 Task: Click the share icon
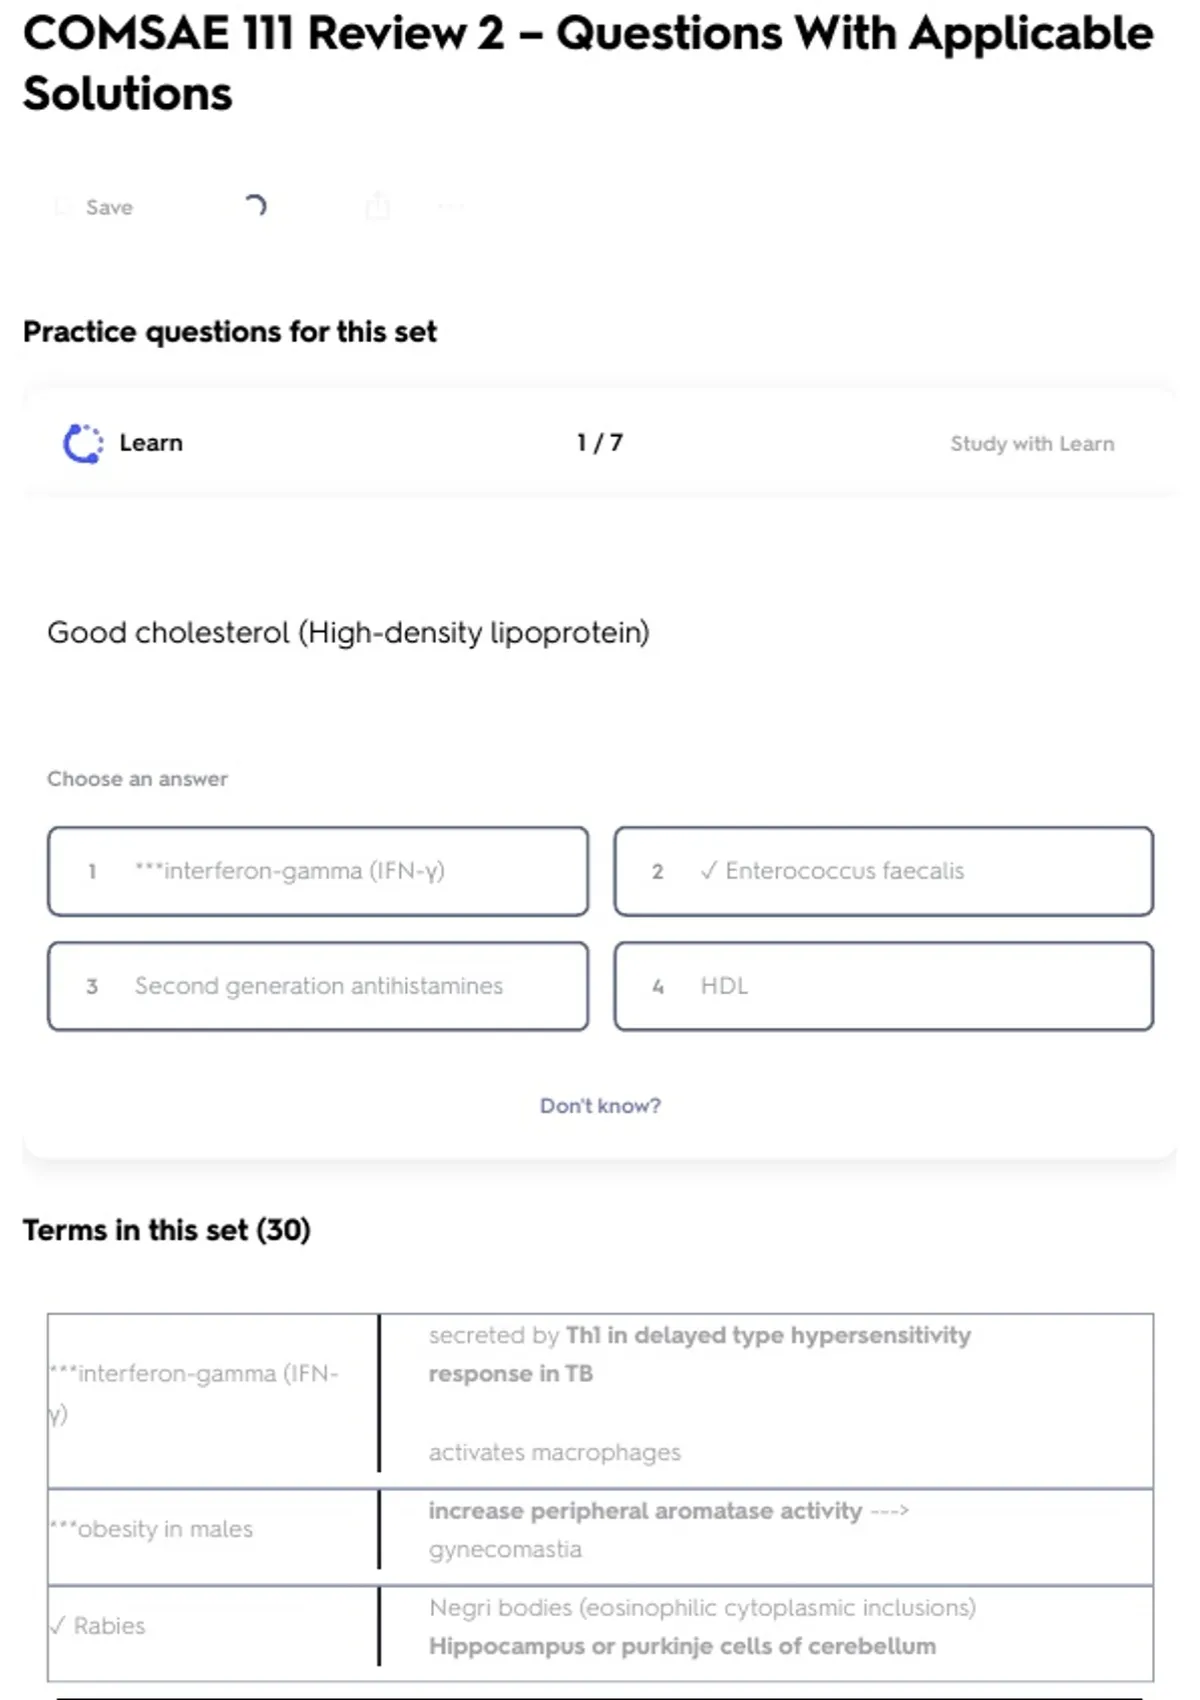pos(377,206)
